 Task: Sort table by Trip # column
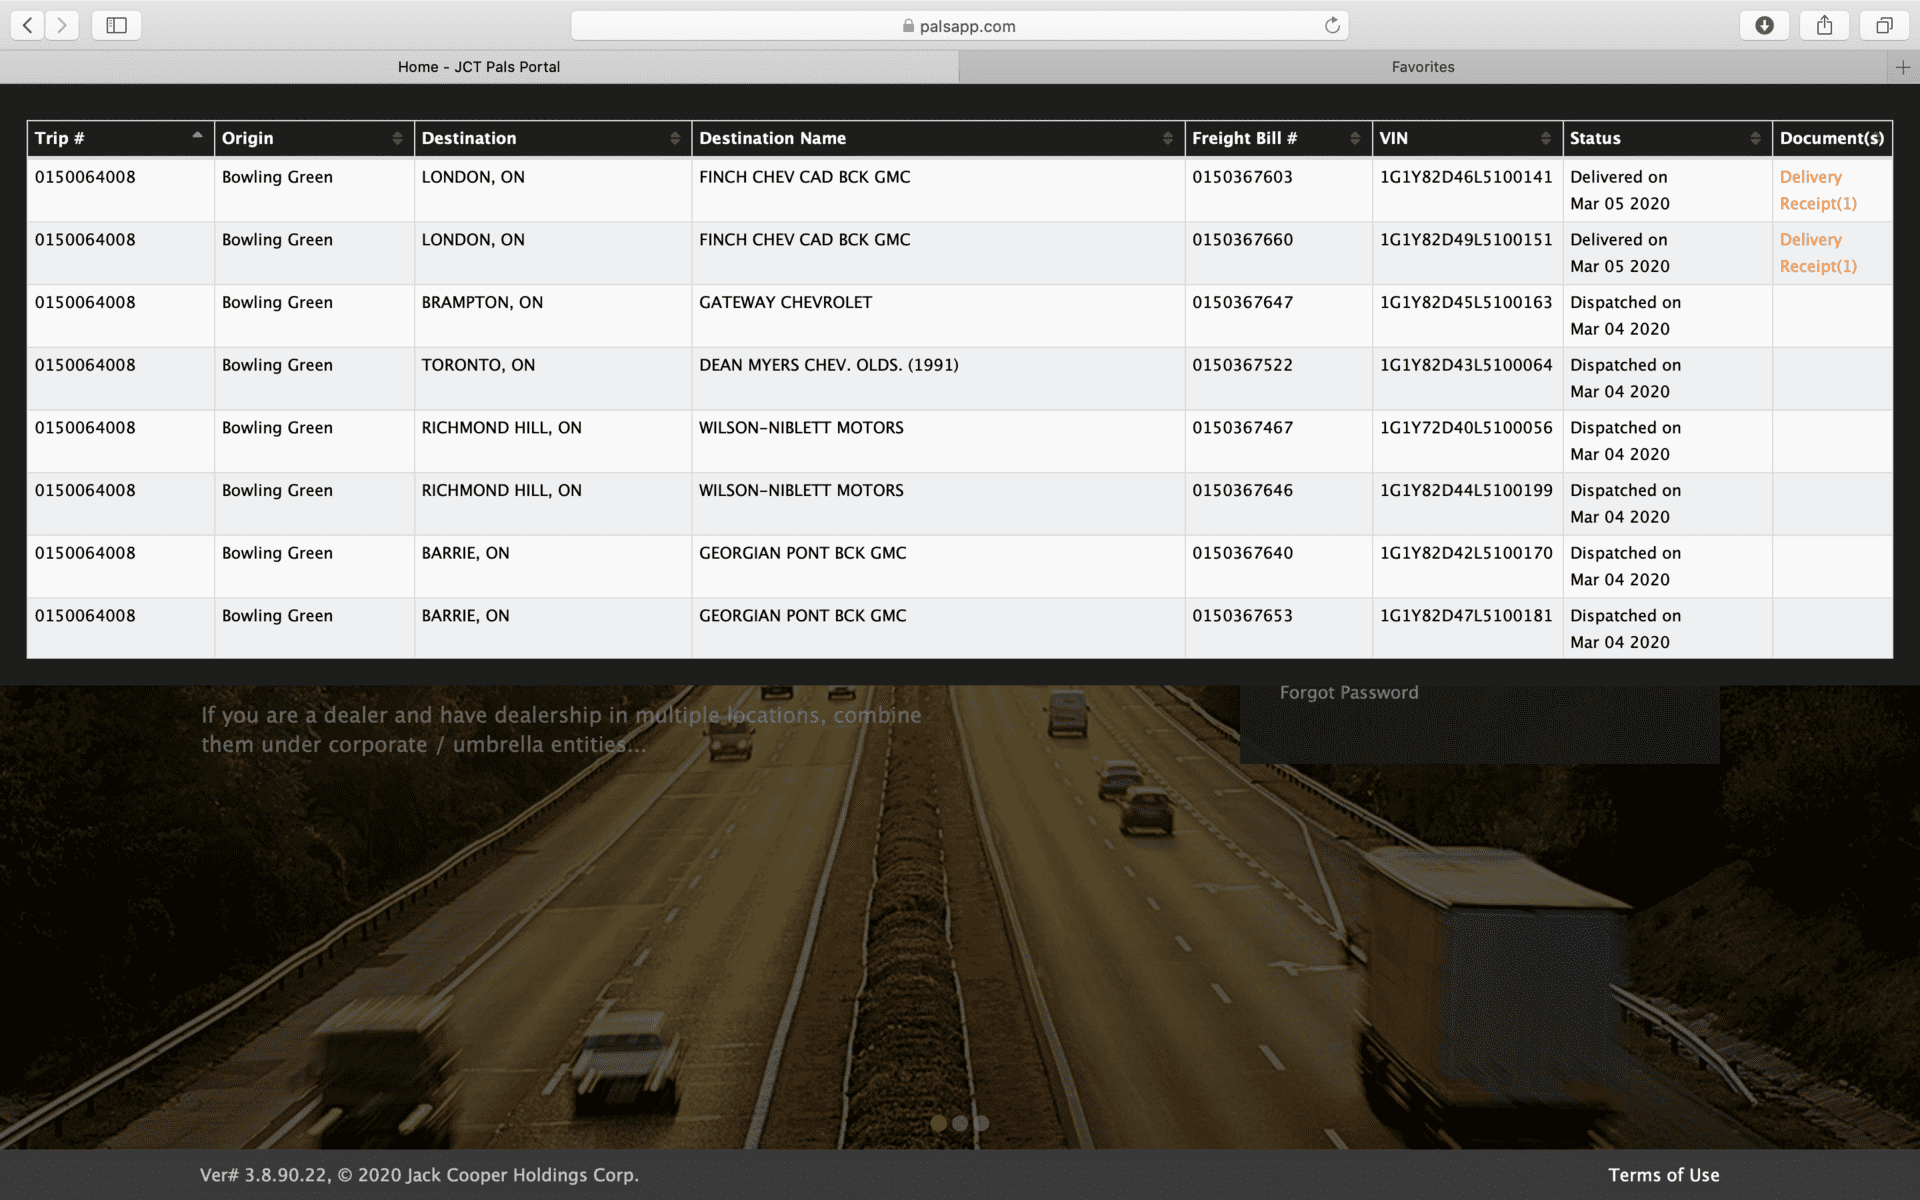(x=197, y=137)
